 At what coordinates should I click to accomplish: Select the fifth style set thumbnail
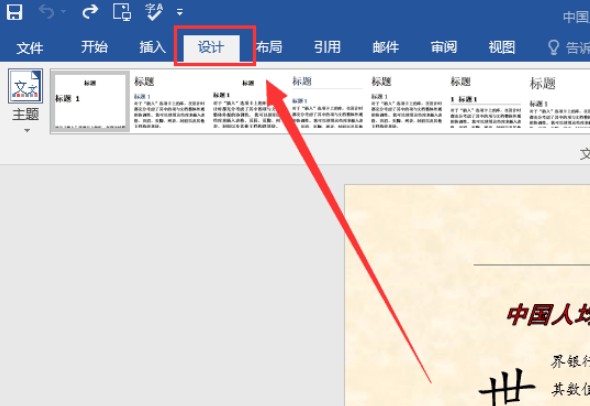(406, 102)
